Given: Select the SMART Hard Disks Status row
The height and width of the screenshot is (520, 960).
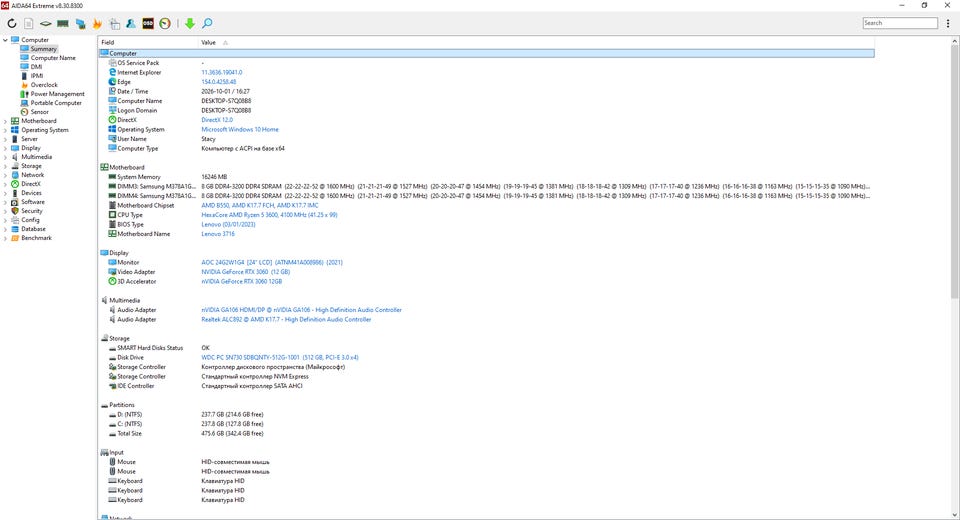Looking at the screenshot, I should tap(486, 348).
